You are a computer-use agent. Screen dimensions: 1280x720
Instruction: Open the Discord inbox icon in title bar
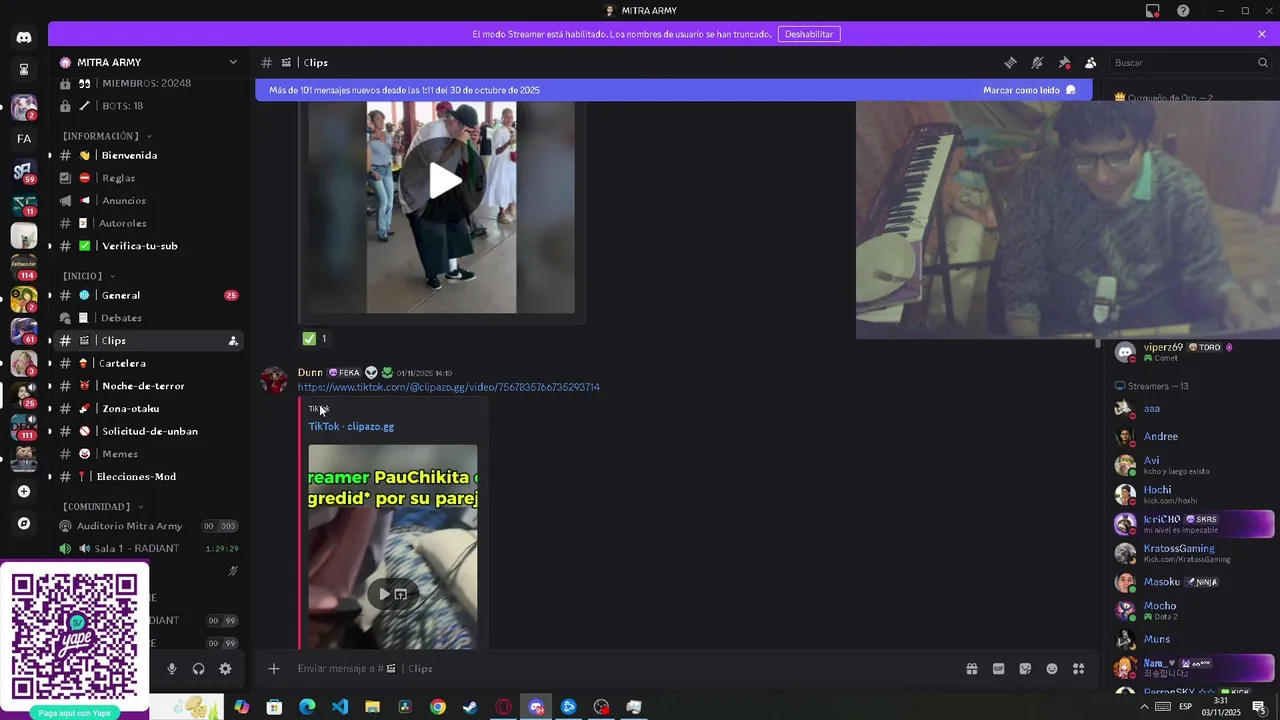(x=1153, y=11)
